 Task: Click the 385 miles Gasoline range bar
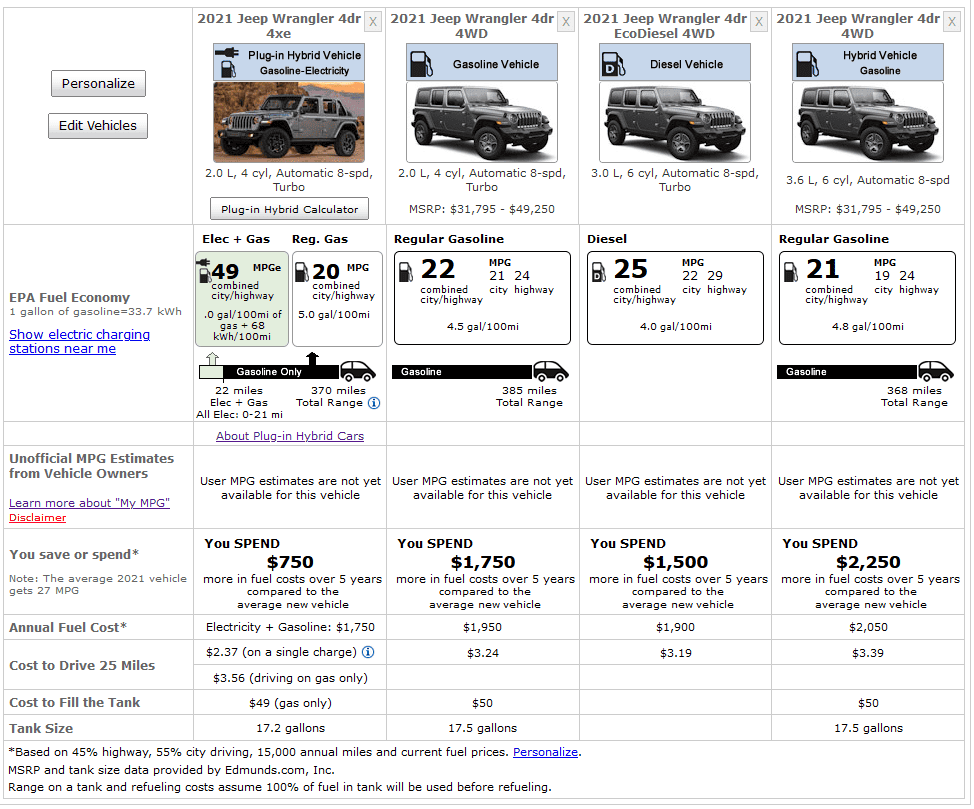(x=462, y=372)
